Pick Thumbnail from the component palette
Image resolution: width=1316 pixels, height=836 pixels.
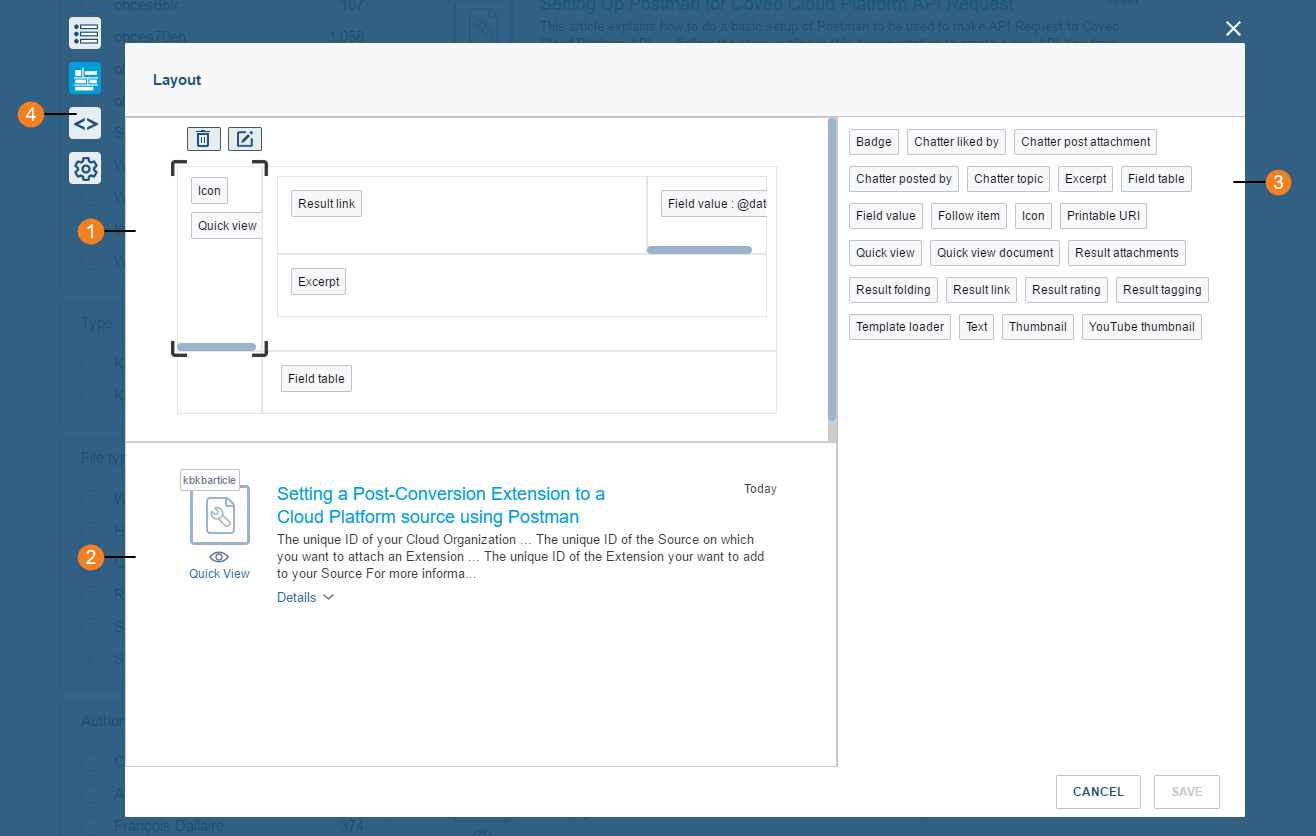[x=1038, y=327]
